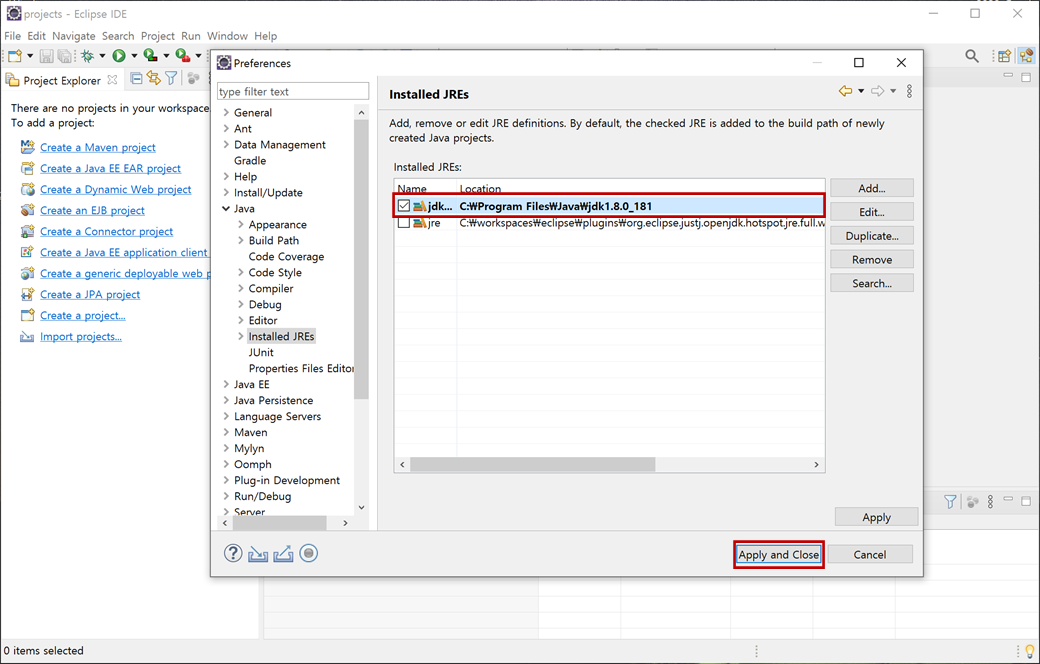Click the Coverage run toolbar icon
1040x664 pixels.
[x=151, y=56]
